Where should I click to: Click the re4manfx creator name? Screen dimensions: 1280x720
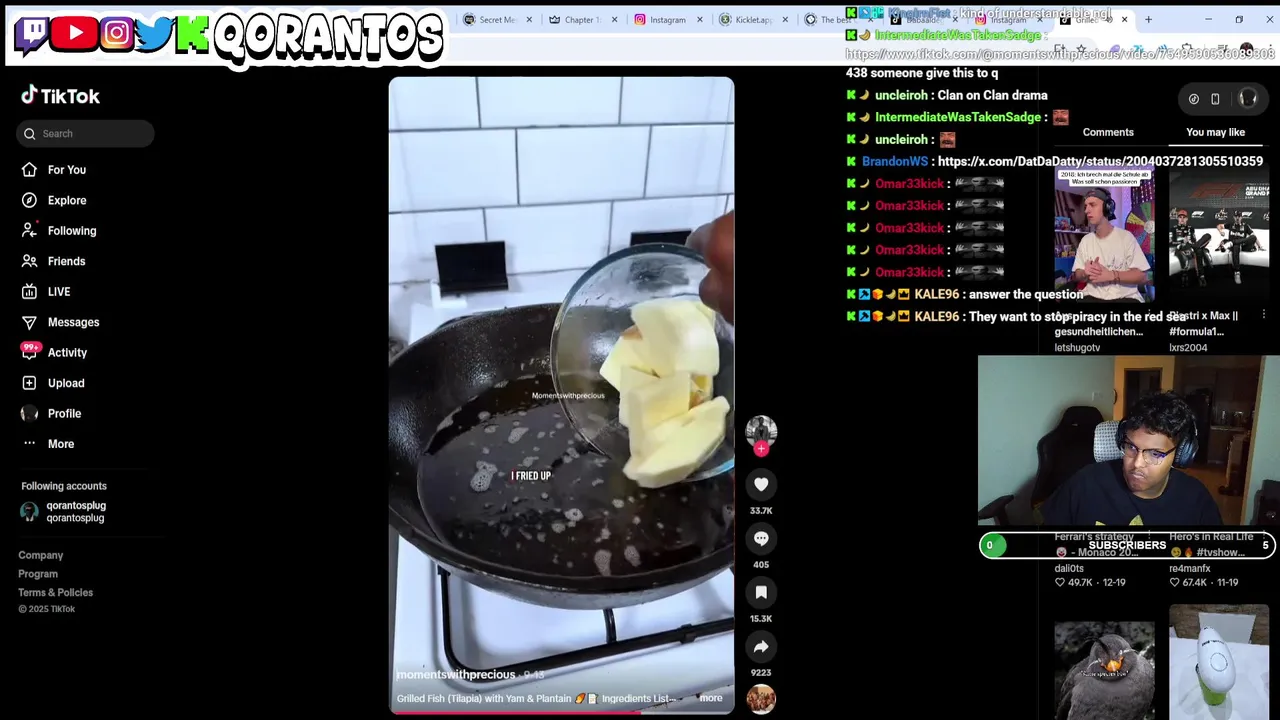pyautogui.click(x=1189, y=568)
